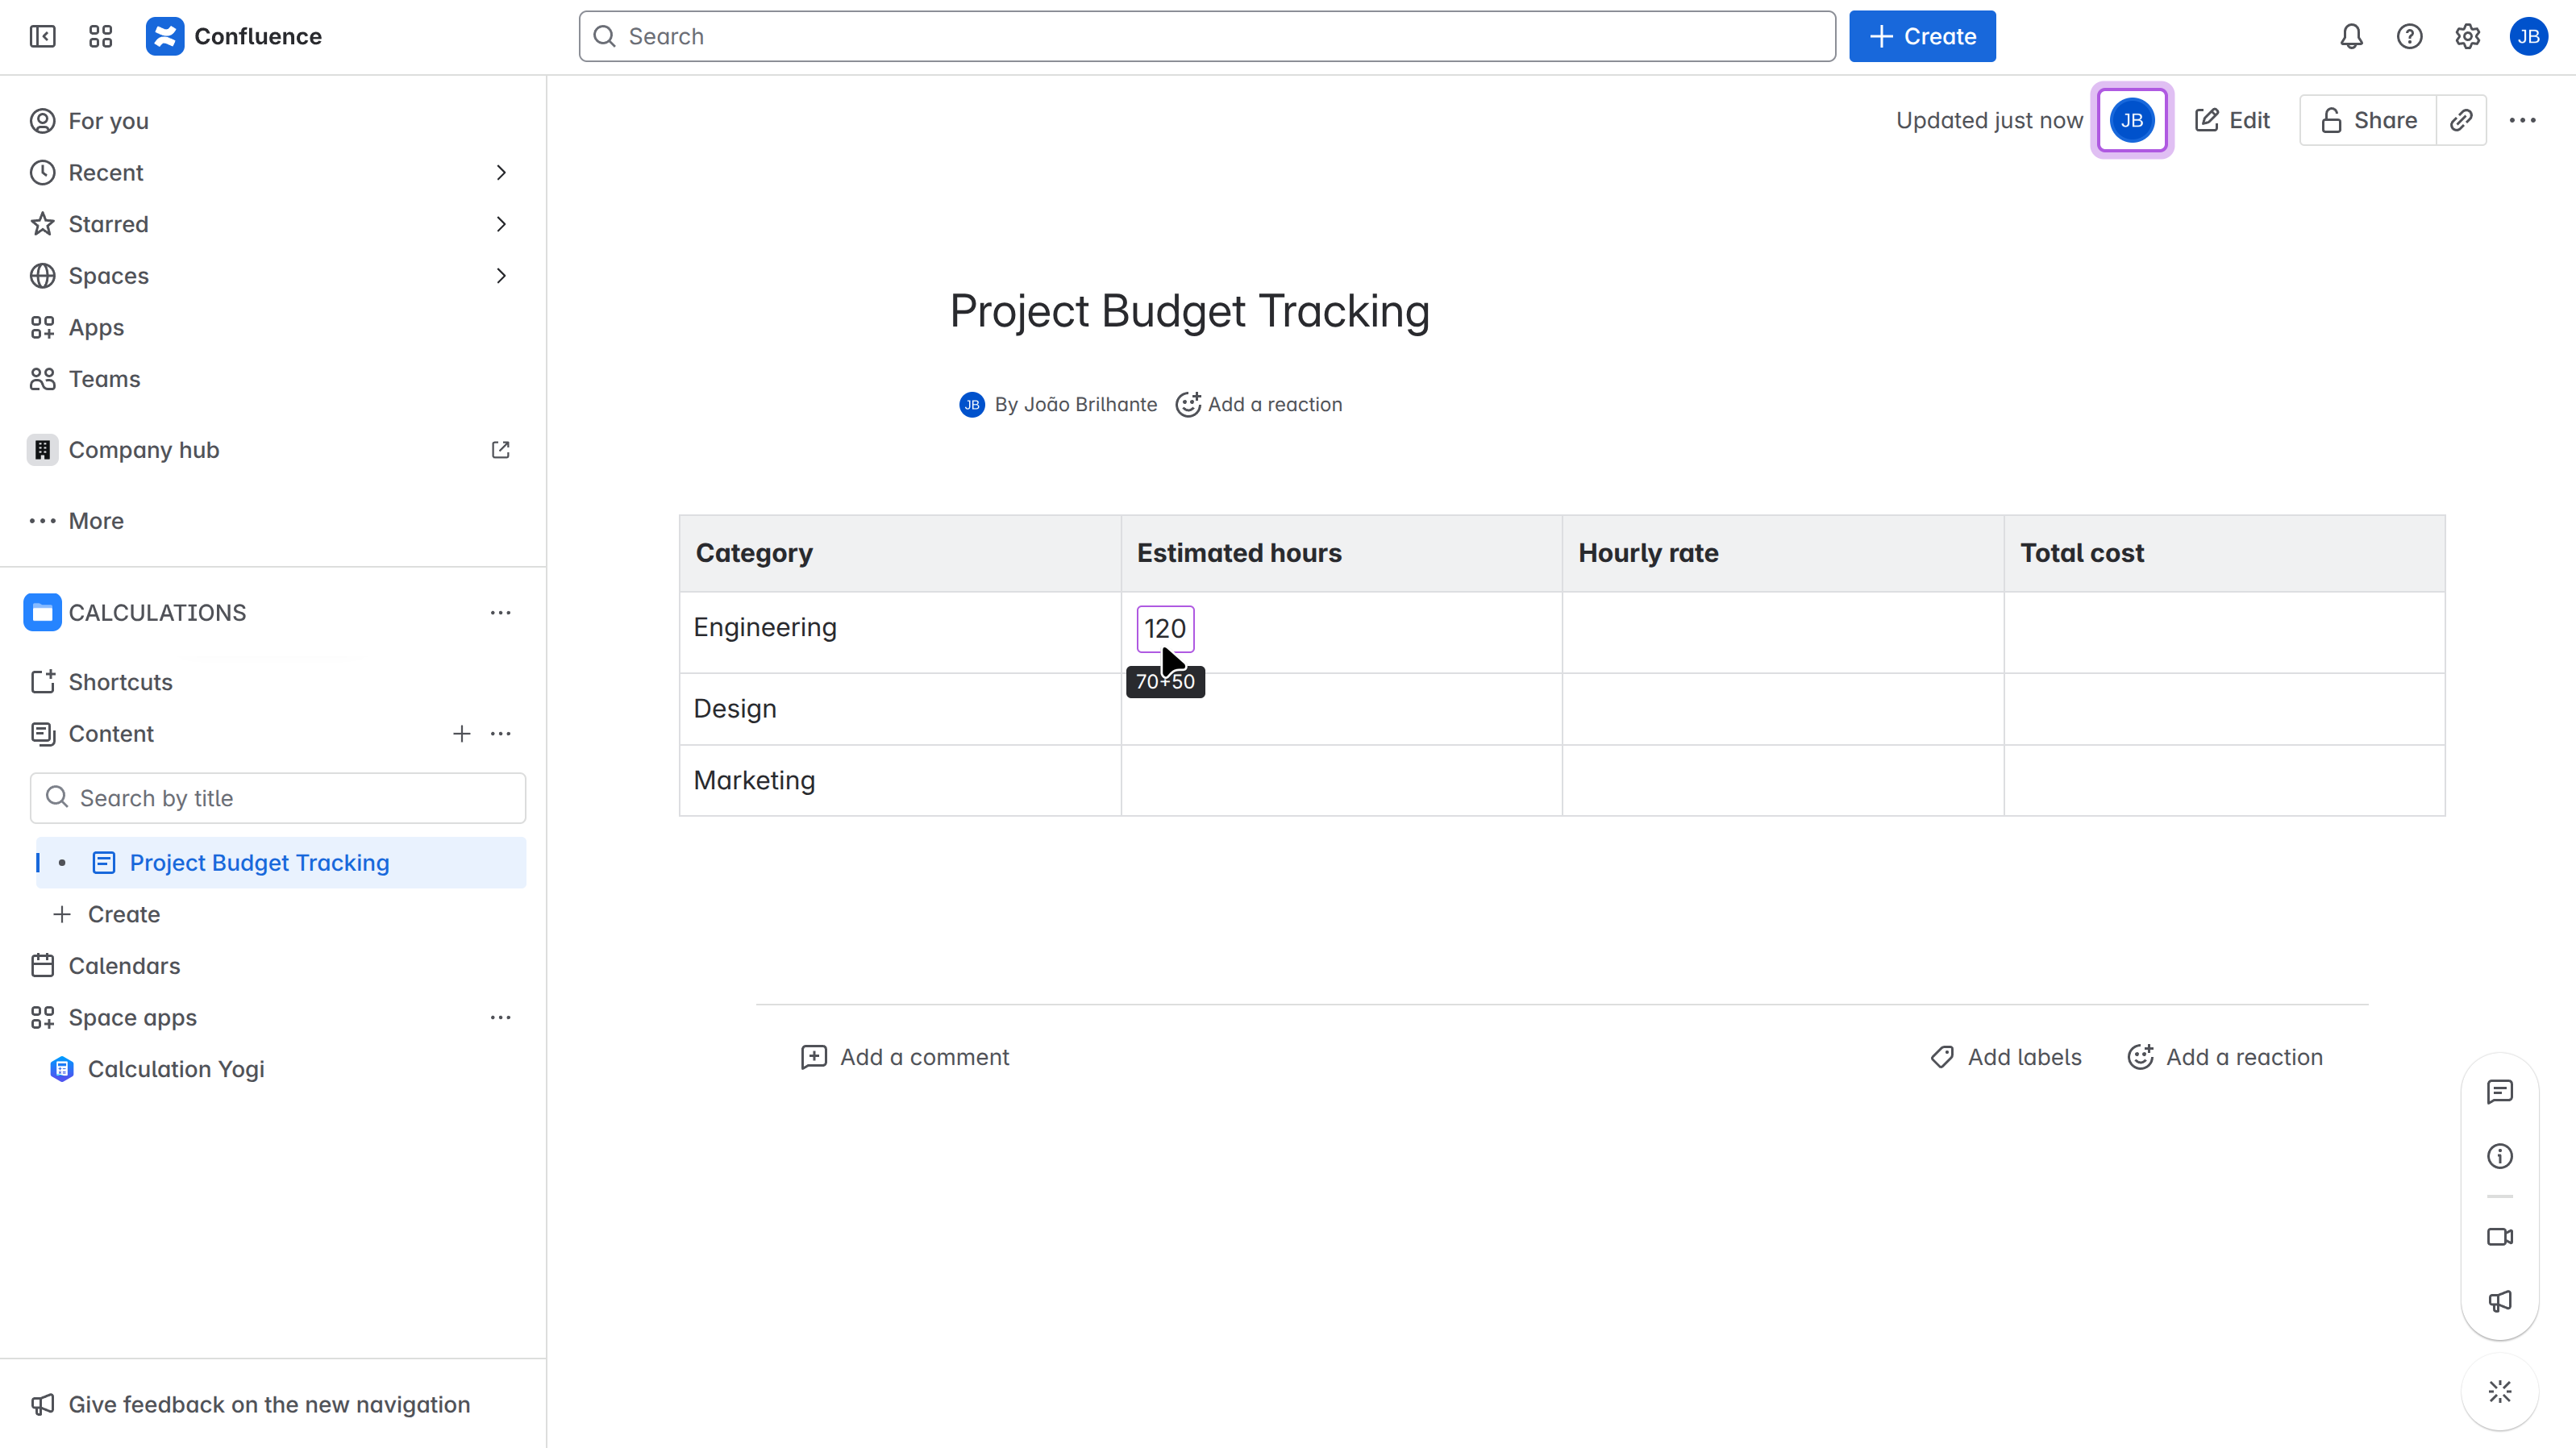Open the help question mark icon

(x=2409, y=37)
